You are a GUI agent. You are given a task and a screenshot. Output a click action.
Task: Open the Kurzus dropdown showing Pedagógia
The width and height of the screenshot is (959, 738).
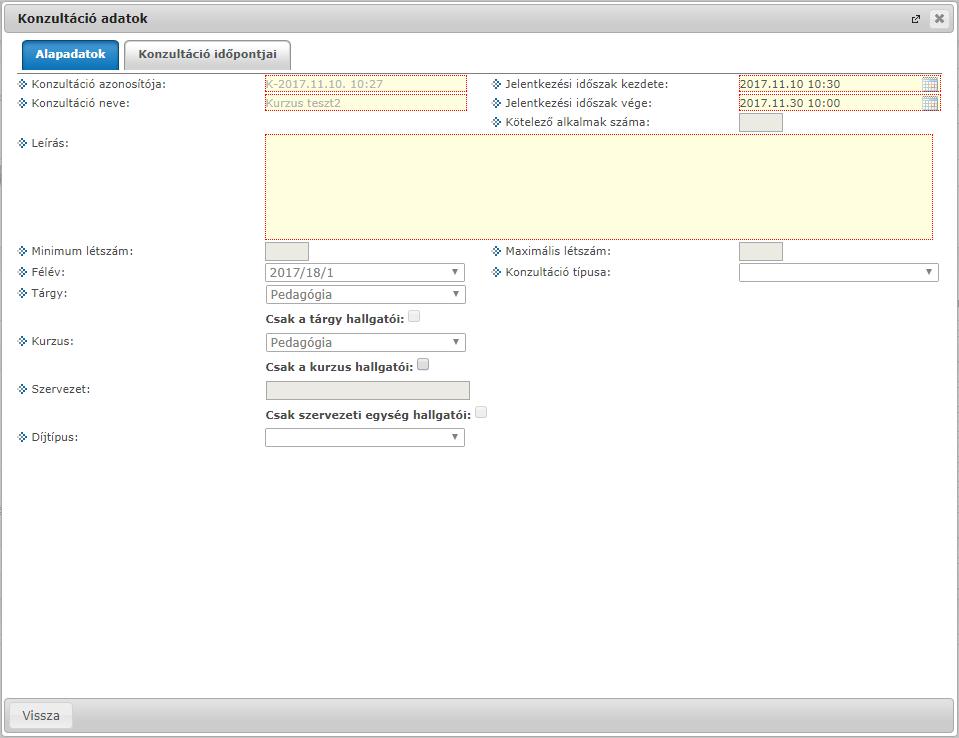click(x=366, y=342)
